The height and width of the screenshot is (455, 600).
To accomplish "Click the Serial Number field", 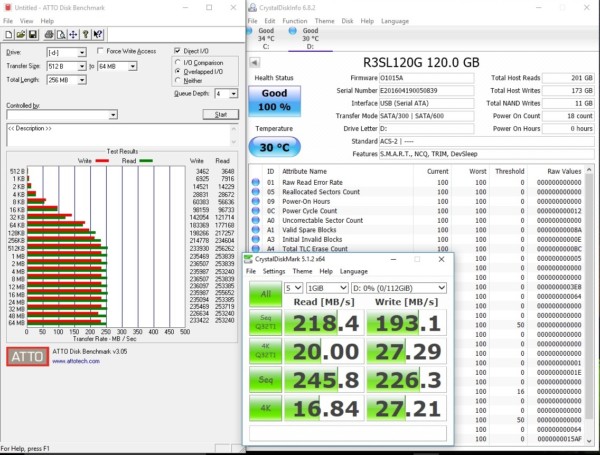I will click(426, 91).
